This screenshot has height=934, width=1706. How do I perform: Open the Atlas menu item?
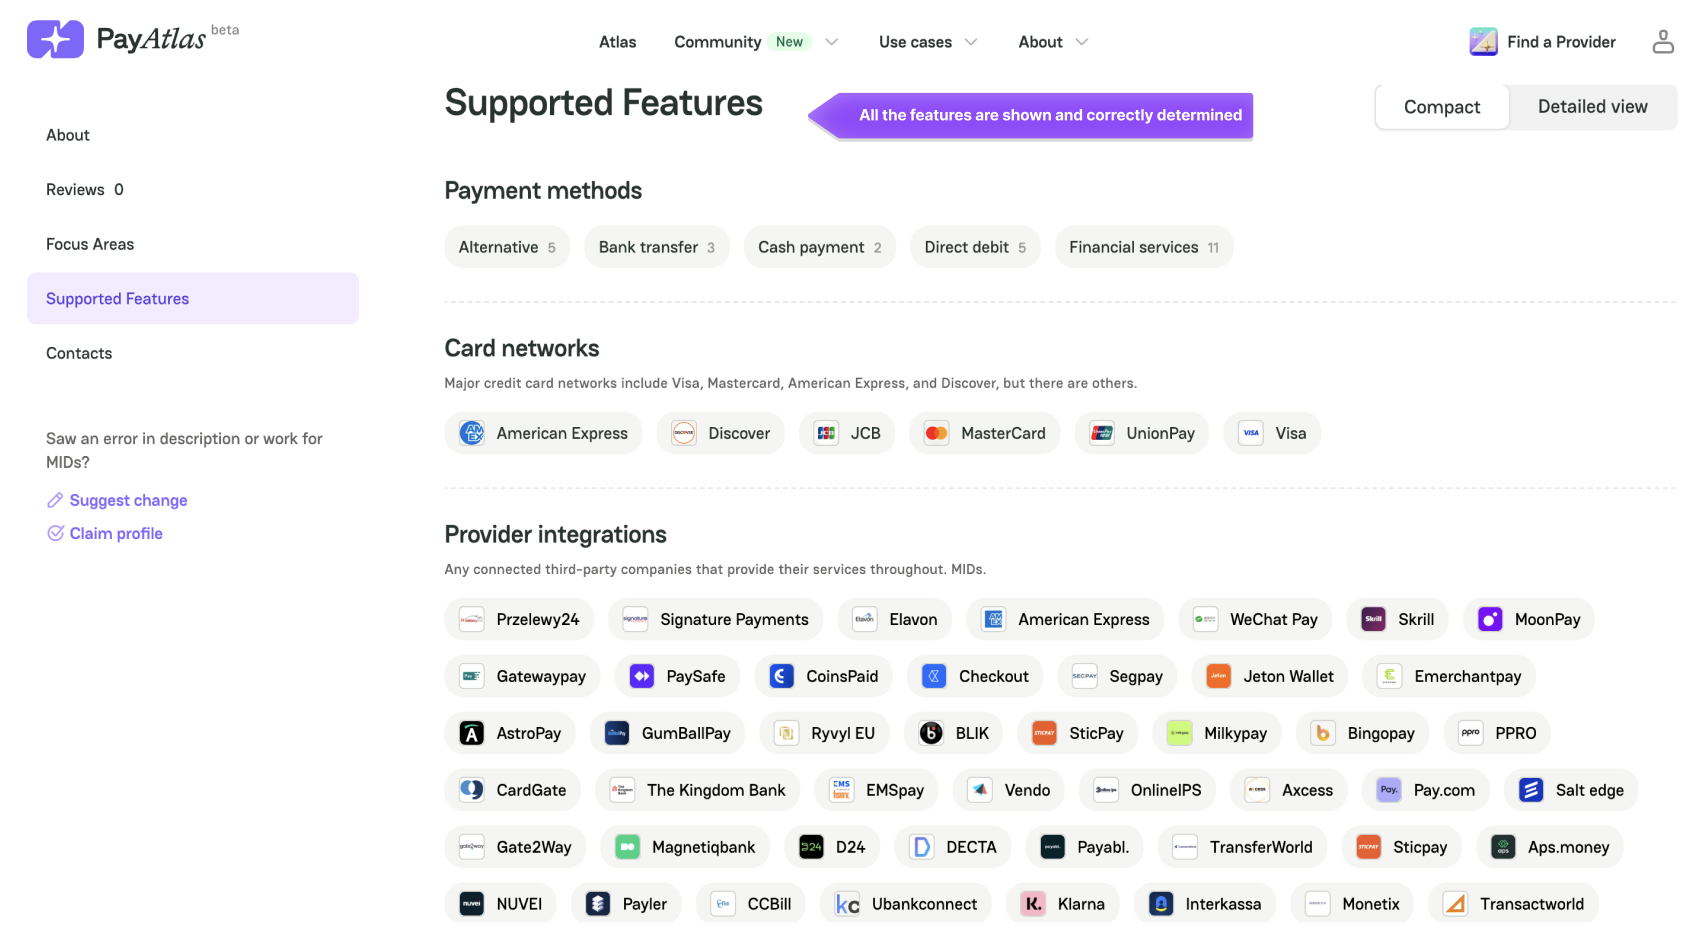(x=617, y=42)
